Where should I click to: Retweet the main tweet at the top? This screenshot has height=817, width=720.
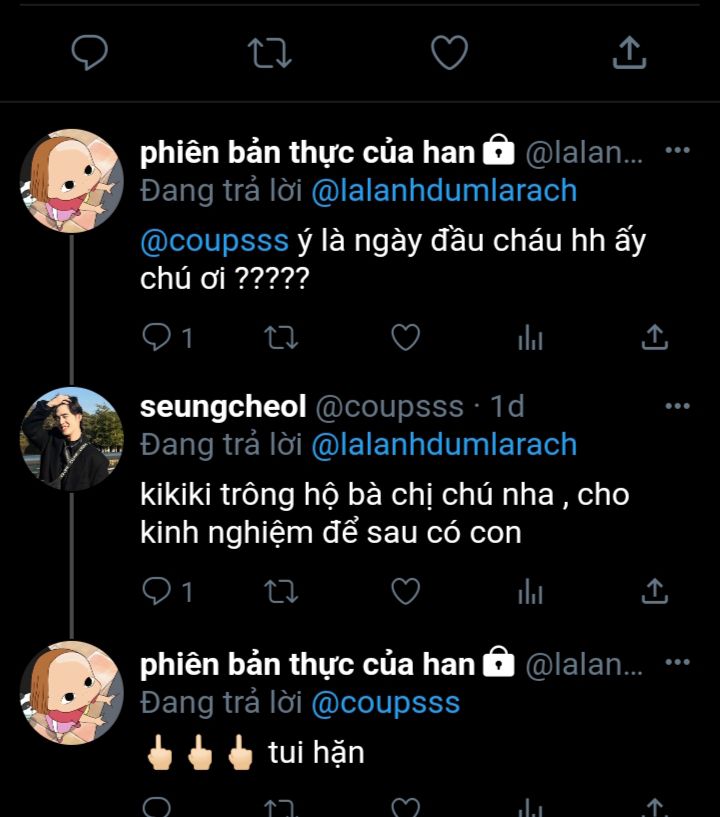pos(269,53)
